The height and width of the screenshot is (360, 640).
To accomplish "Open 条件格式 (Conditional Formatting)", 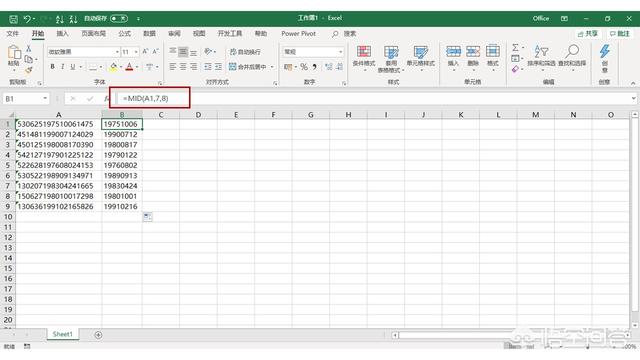I will tap(364, 58).
